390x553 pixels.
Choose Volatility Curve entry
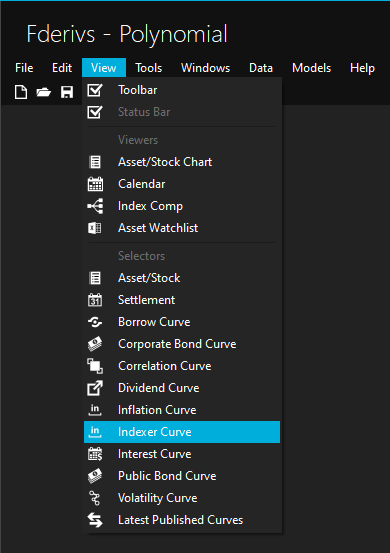click(x=182, y=498)
